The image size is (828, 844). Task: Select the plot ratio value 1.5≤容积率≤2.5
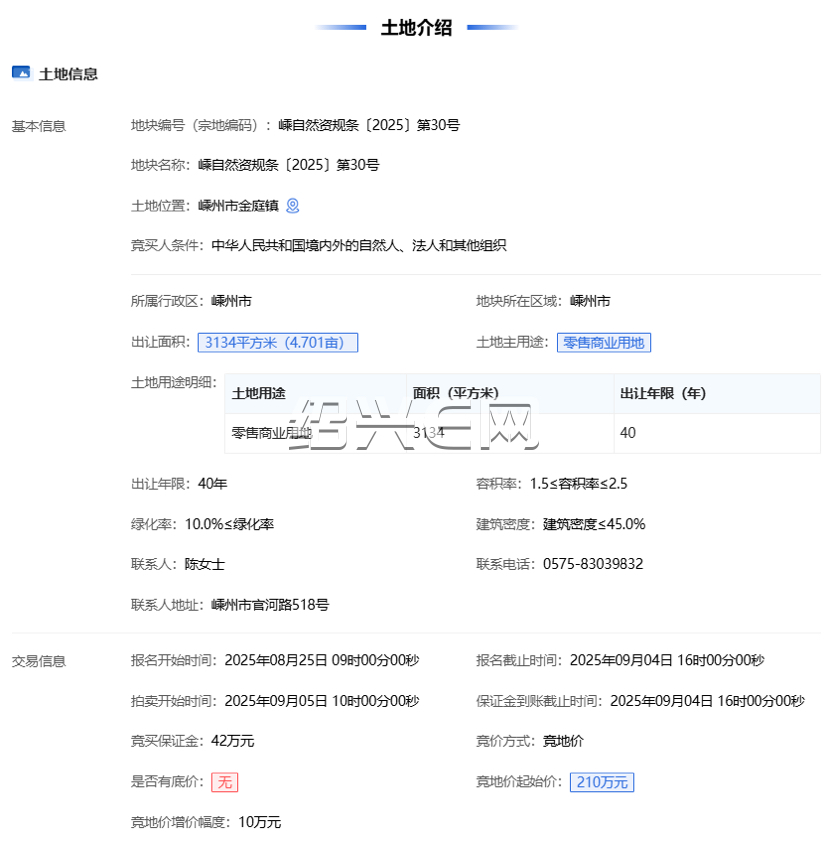click(x=579, y=484)
